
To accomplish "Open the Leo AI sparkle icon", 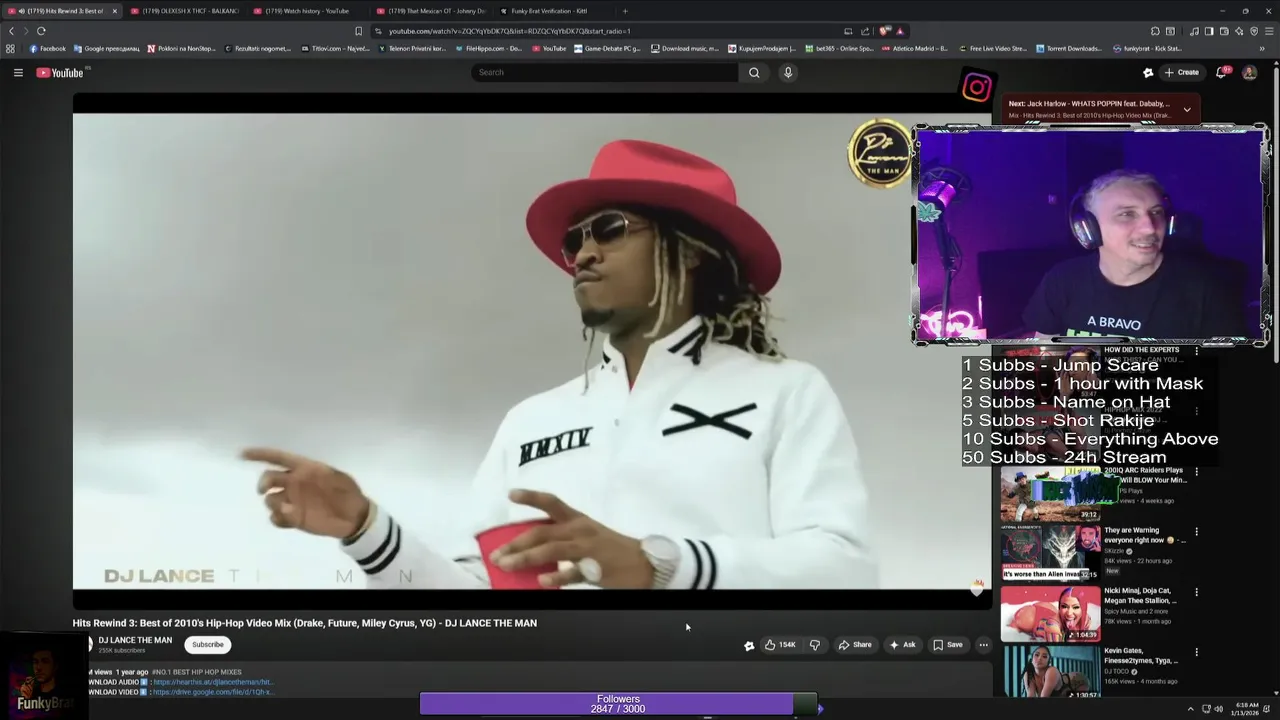I will coord(1239,31).
